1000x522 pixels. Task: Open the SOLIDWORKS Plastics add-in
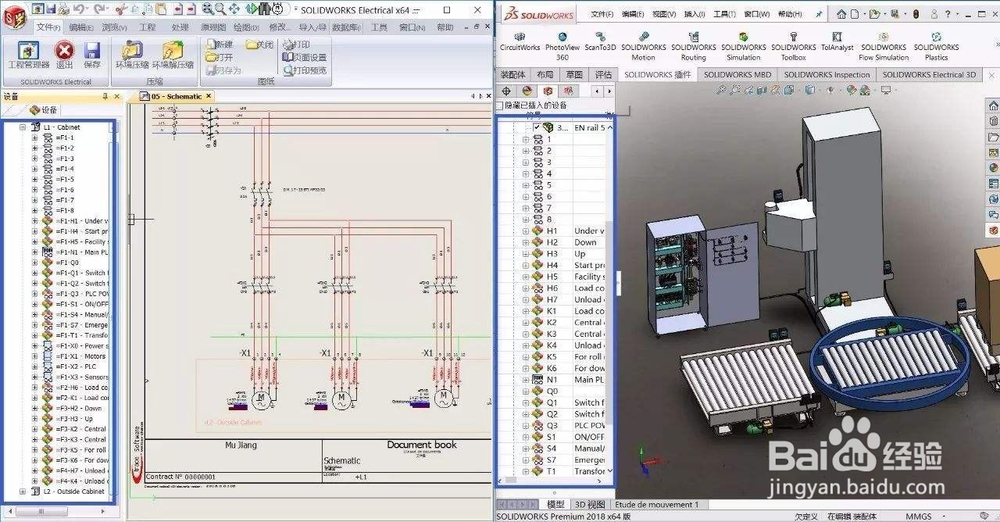pyautogui.click(x=936, y=47)
